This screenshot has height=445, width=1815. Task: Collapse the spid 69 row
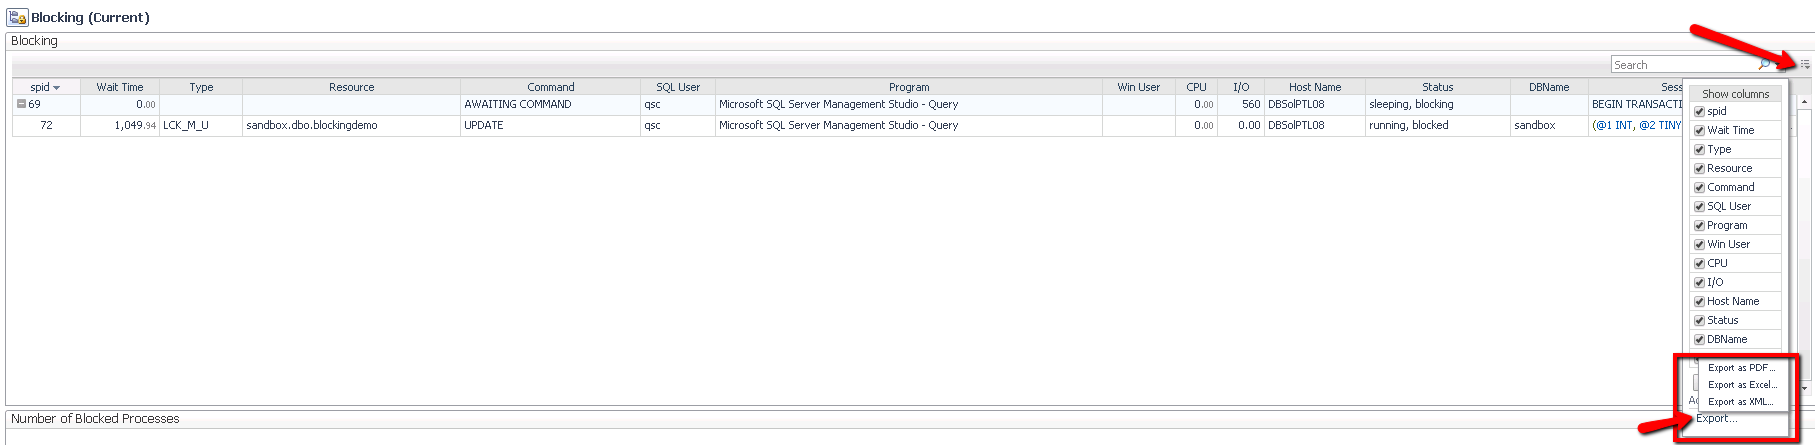tap(21, 104)
